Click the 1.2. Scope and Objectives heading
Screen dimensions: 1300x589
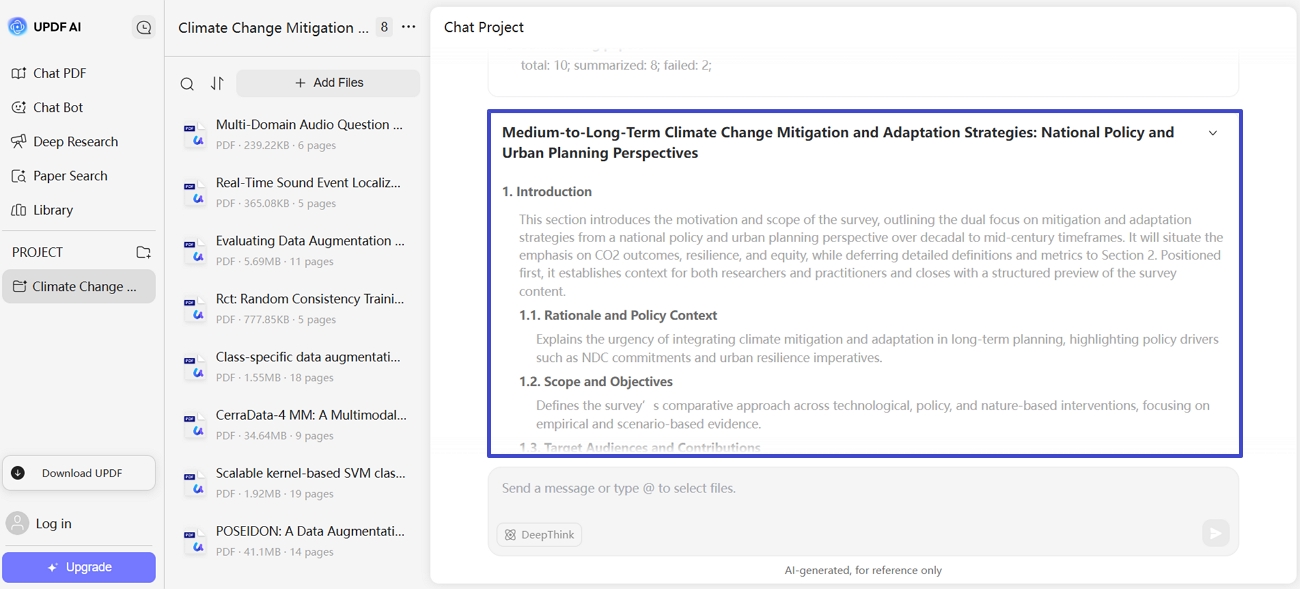pos(596,382)
